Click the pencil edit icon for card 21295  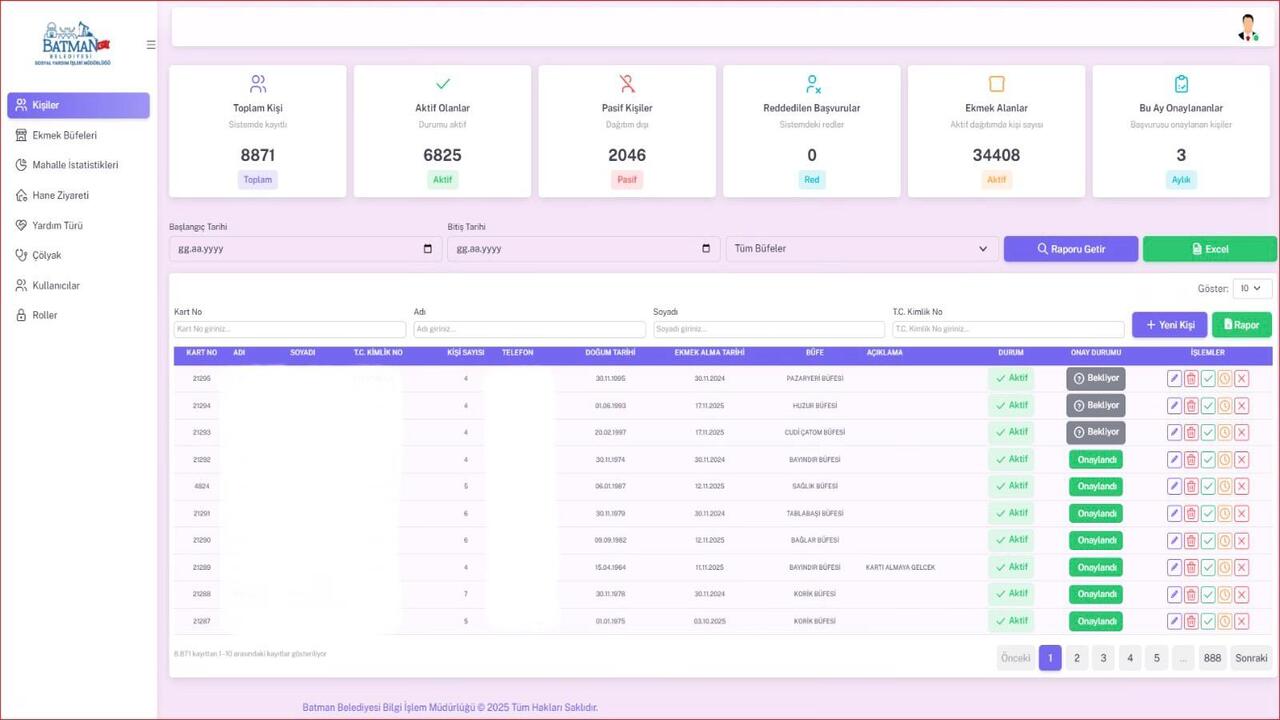tap(1174, 378)
